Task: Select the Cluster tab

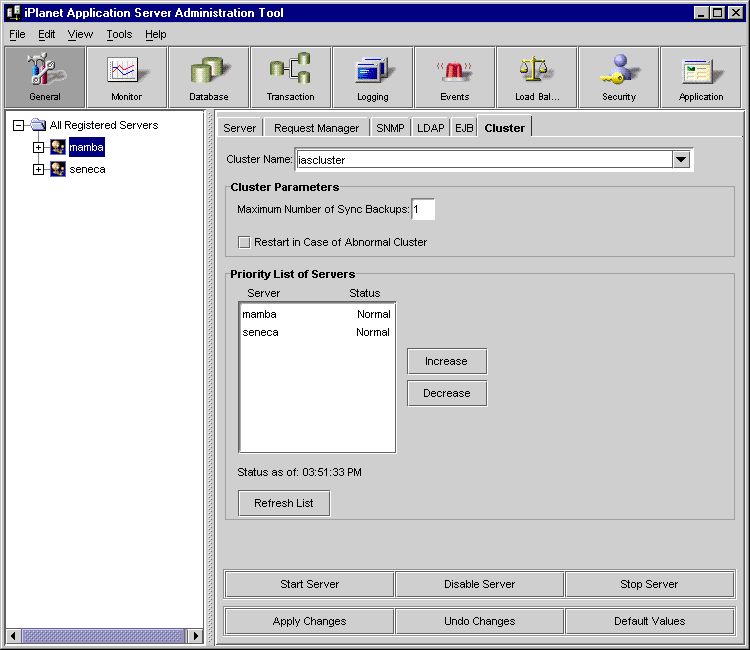Action: 505,128
